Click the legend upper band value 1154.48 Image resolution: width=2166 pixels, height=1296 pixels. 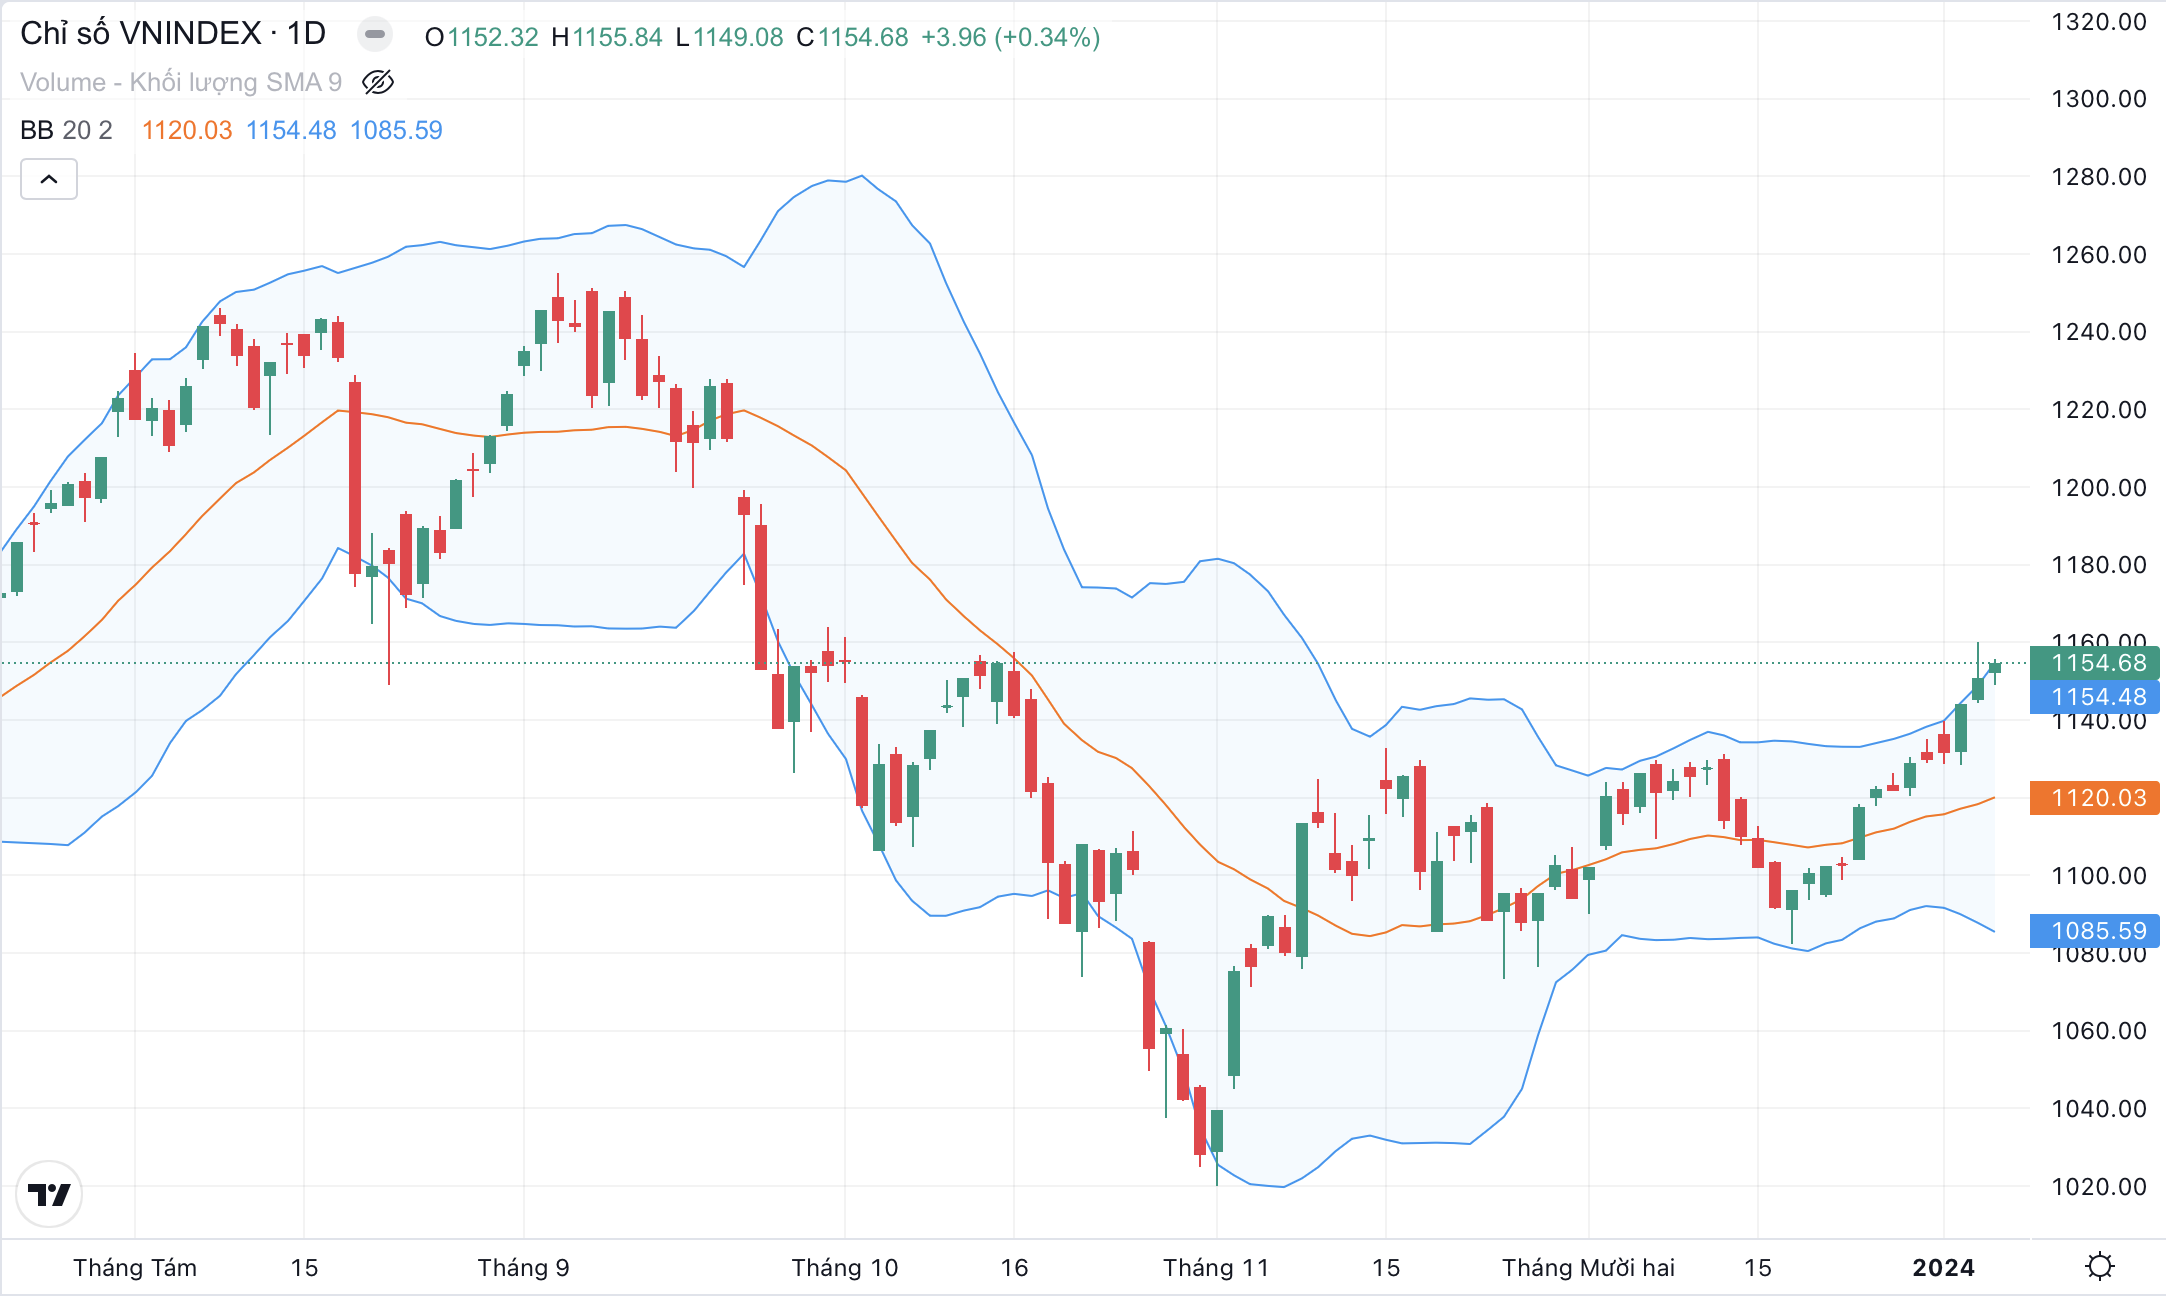[291, 130]
